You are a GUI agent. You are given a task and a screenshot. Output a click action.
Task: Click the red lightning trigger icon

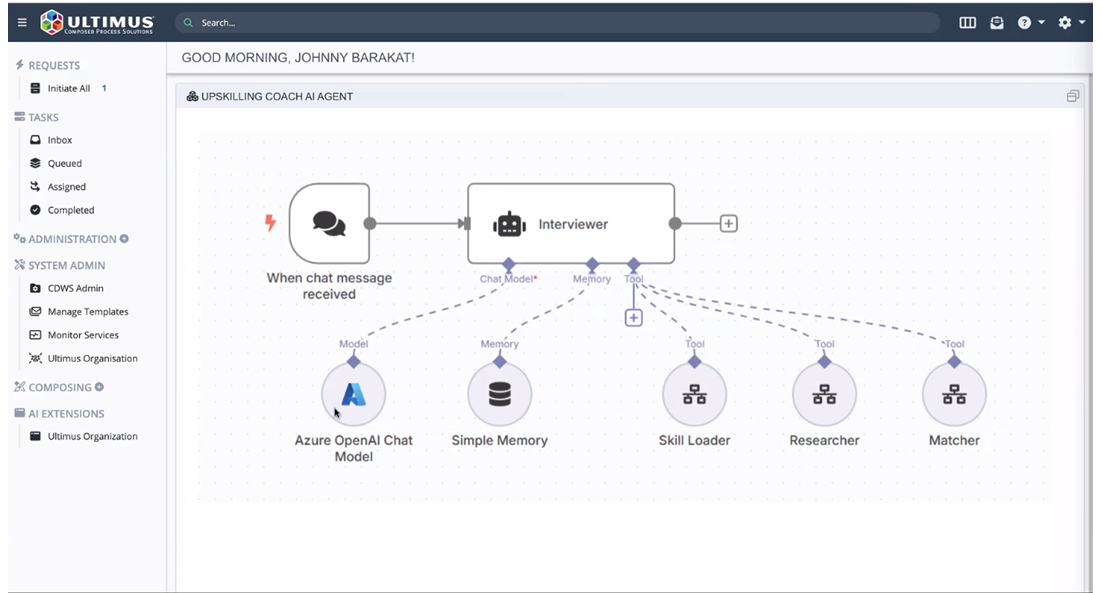pyautogui.click(x=270, y=223)
